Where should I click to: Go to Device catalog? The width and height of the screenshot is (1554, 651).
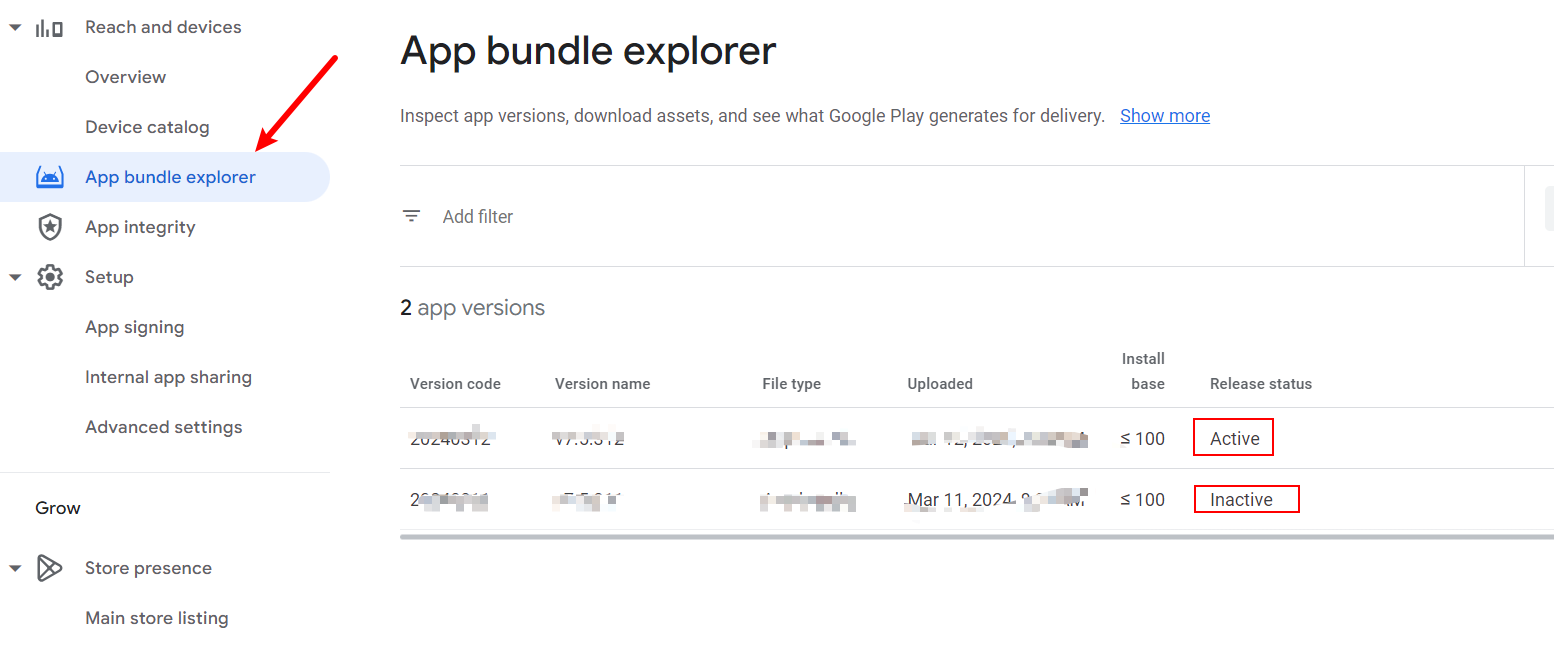[x=147, y=127]
